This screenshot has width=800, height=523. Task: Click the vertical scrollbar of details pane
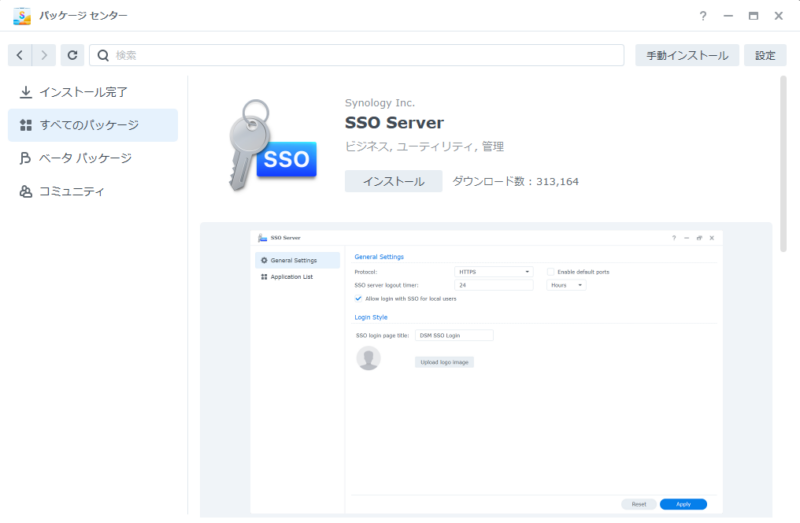(x=783, y=164)
